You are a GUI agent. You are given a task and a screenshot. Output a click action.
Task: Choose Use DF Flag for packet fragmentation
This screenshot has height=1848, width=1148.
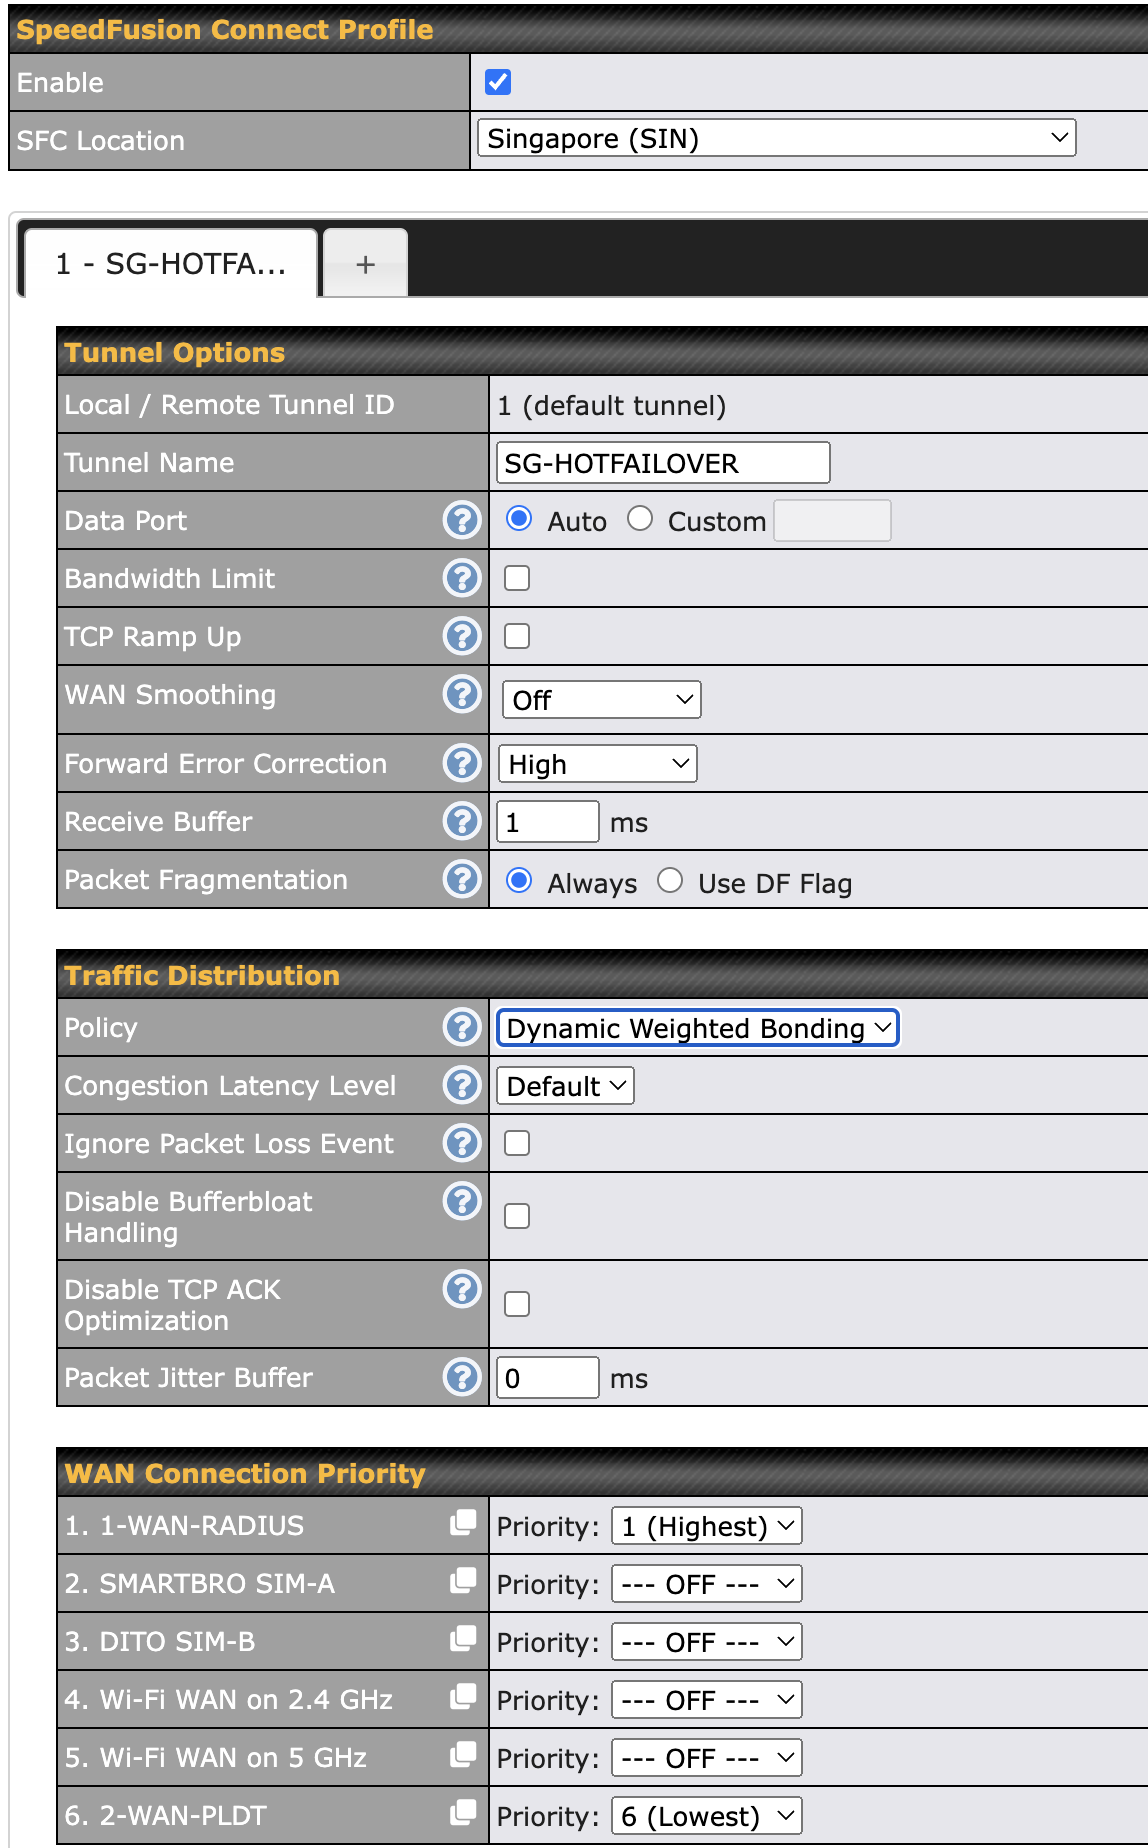[x=670, y=881]
